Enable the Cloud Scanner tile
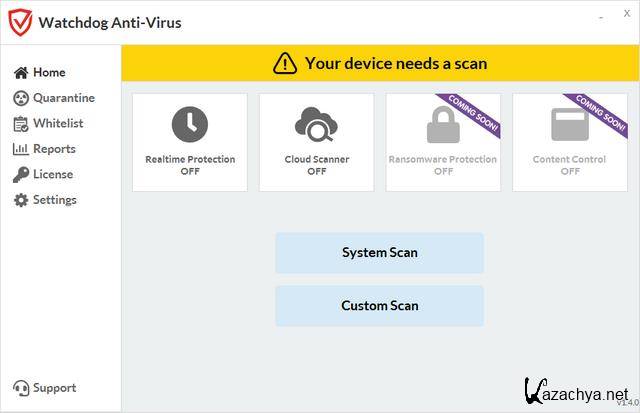The image size is (640, 413). (x=316, y=142)
